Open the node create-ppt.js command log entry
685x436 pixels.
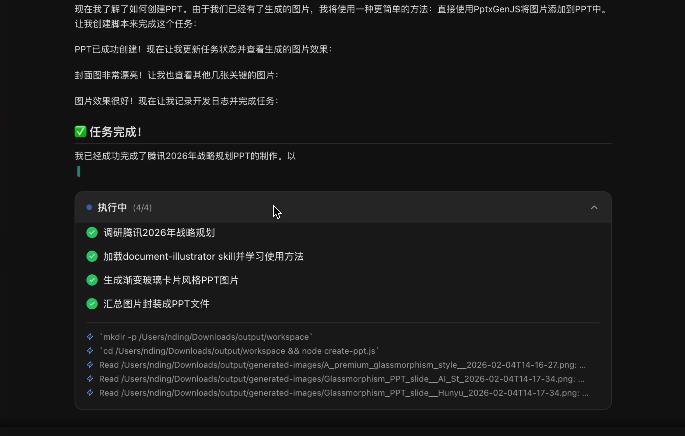[240, 351]
